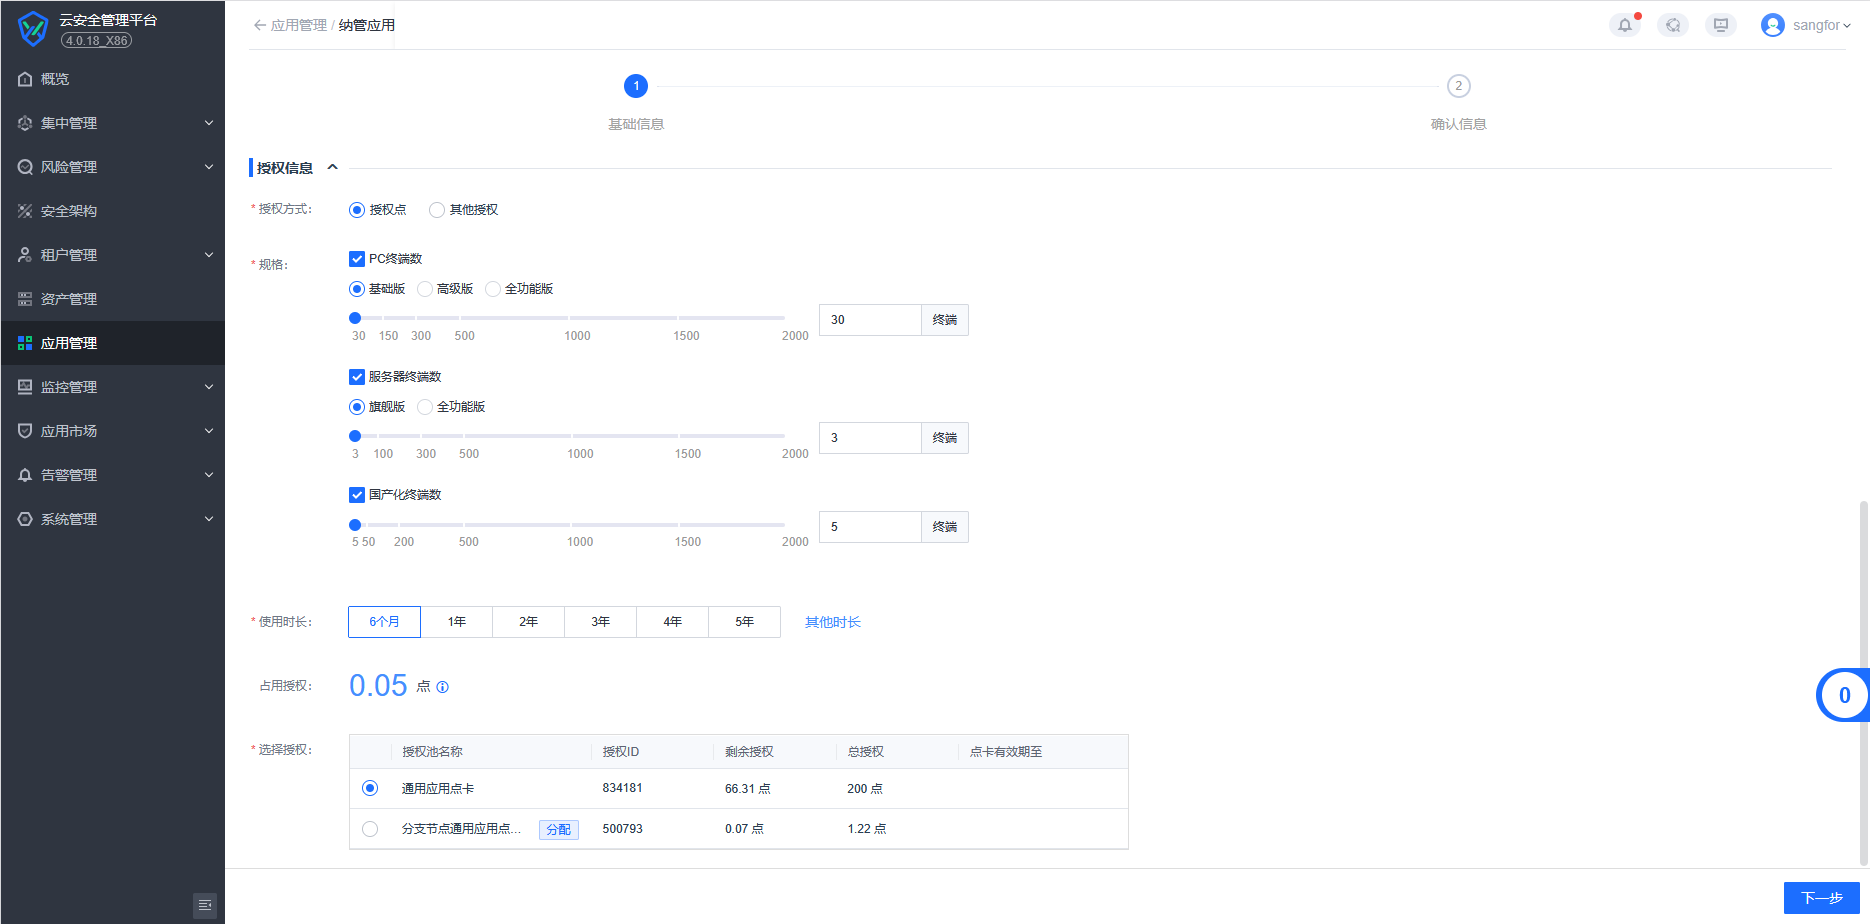
Task: Open the sangfor user dropdown
Action: [x=1806, y=25]
